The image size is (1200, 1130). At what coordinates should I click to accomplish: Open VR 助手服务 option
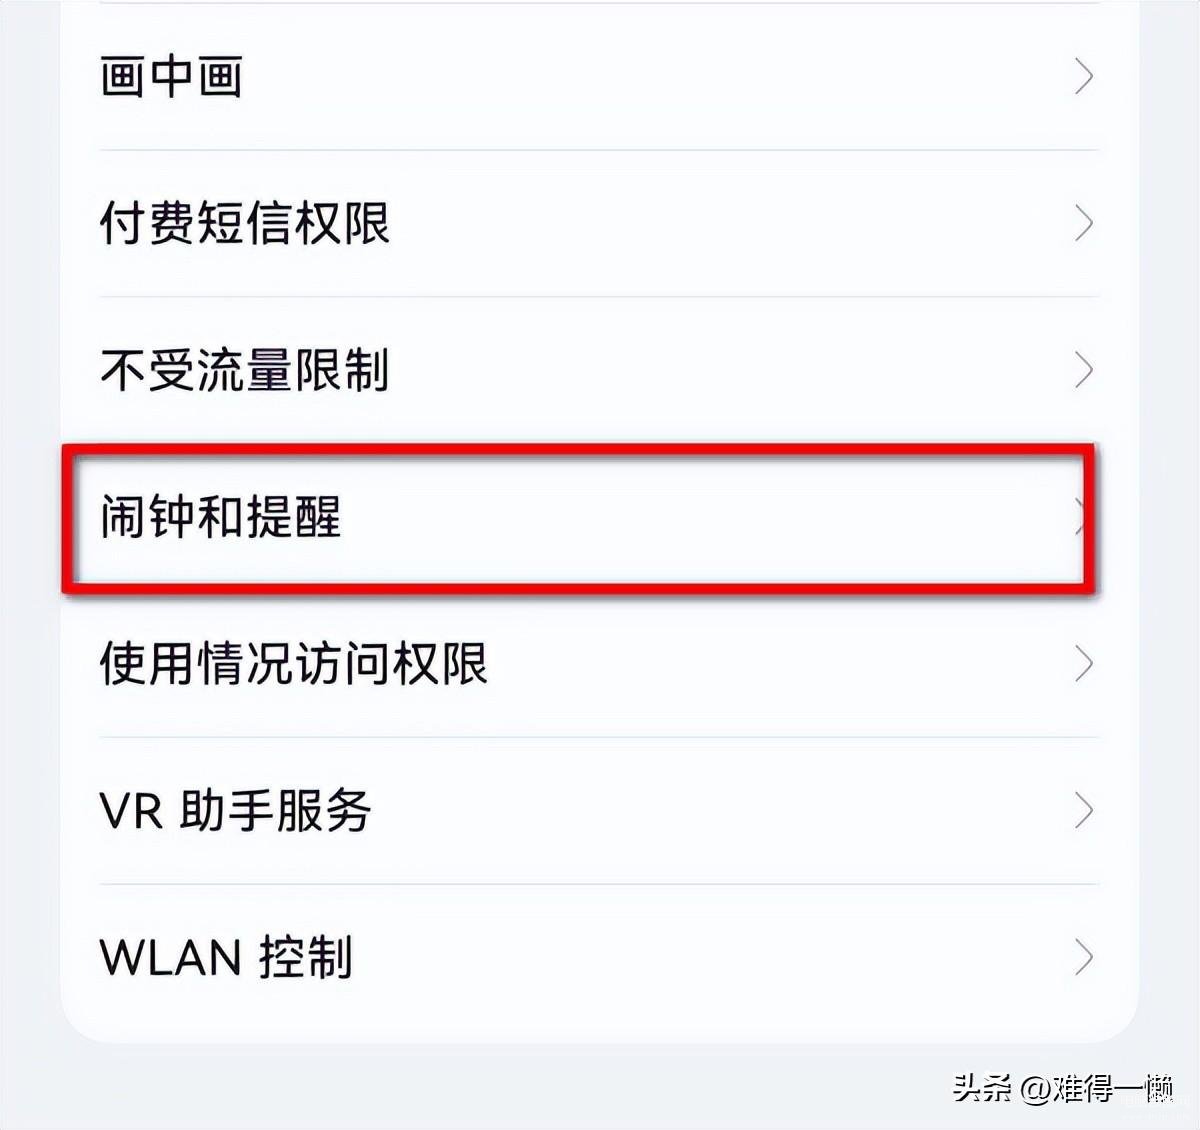(x=599, y=811)
